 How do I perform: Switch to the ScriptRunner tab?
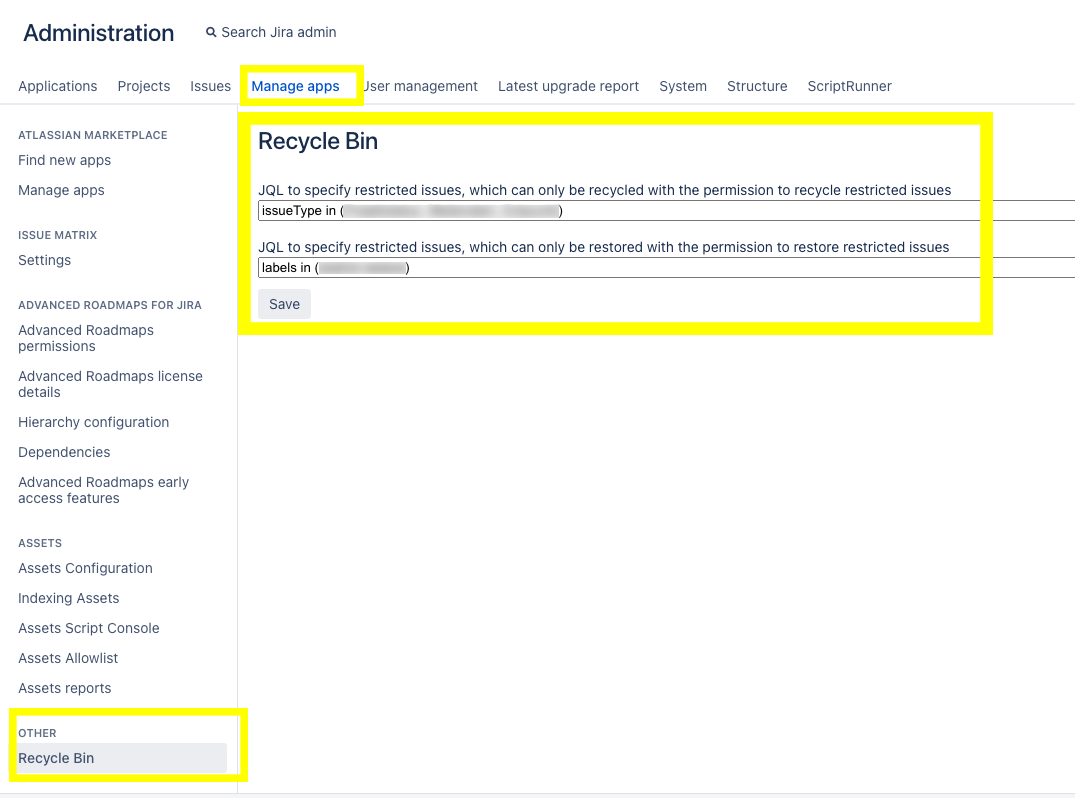point(849,86)
